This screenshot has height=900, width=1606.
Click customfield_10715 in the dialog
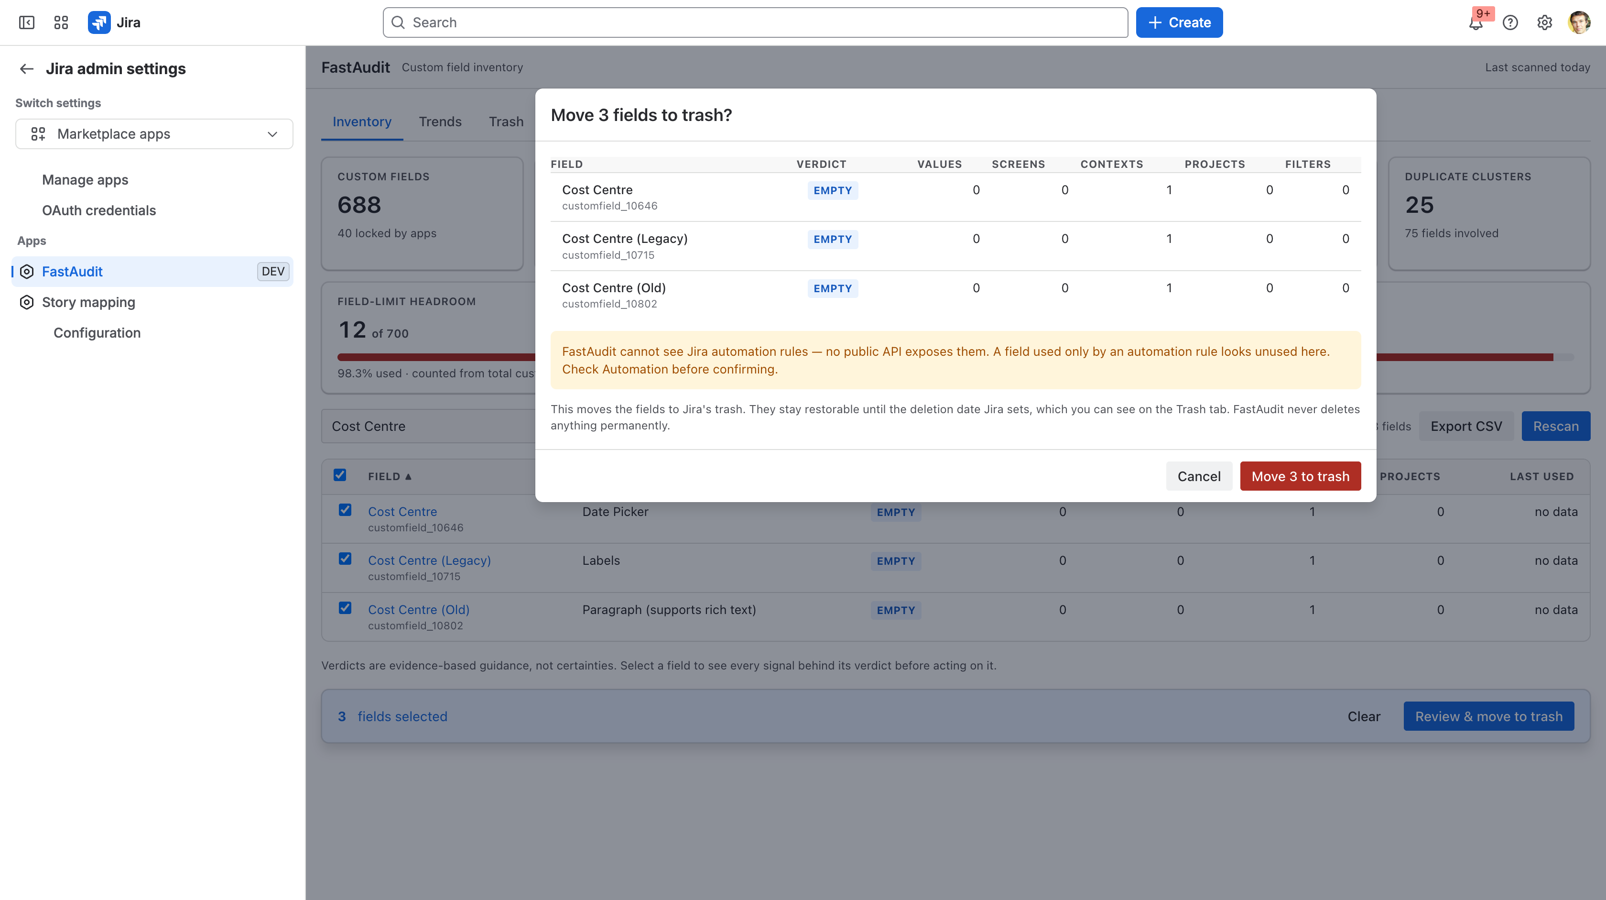tap(608, 255)
